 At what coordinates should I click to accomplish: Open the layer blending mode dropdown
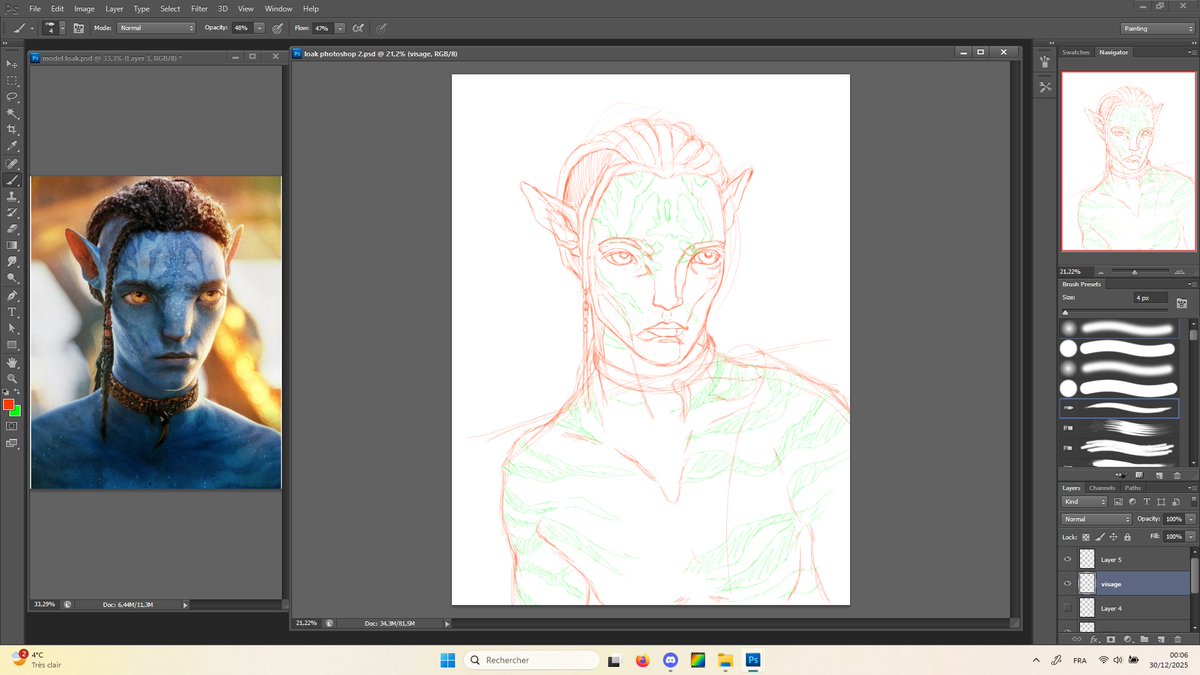tap(1095, 518)
